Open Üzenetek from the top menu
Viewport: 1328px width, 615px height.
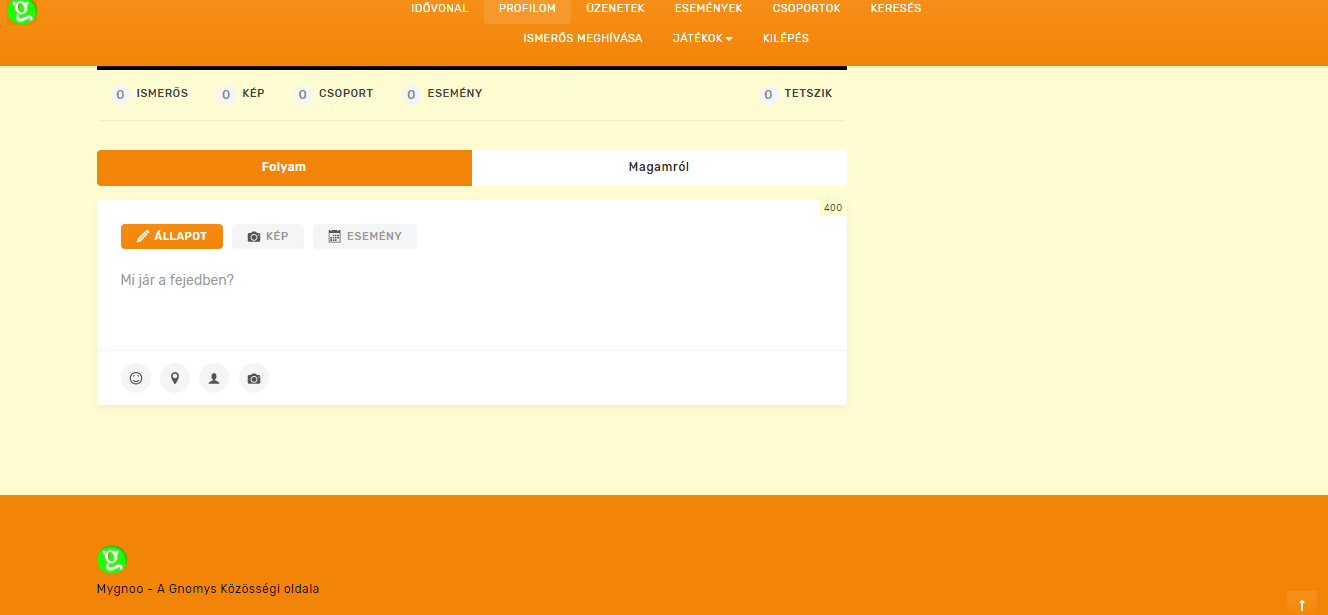point(615,8)
